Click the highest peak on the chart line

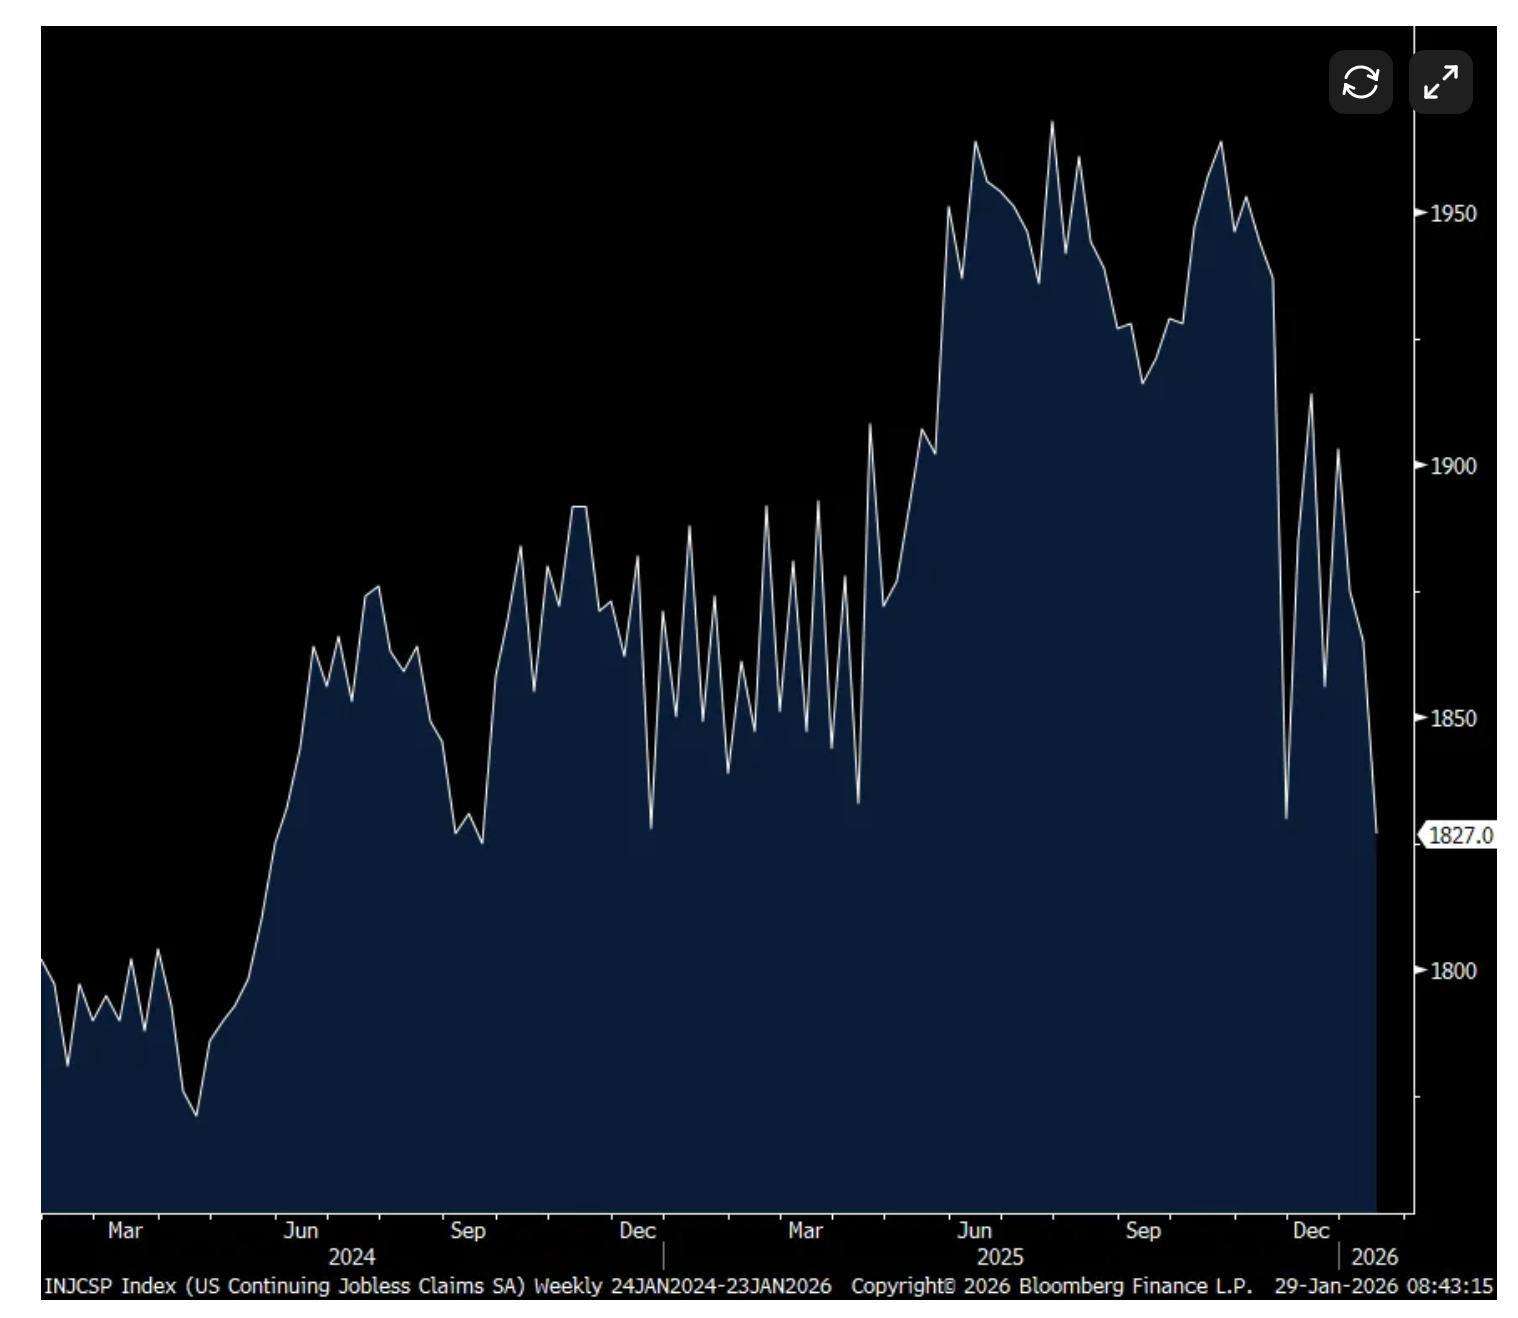pos(1052,123)
